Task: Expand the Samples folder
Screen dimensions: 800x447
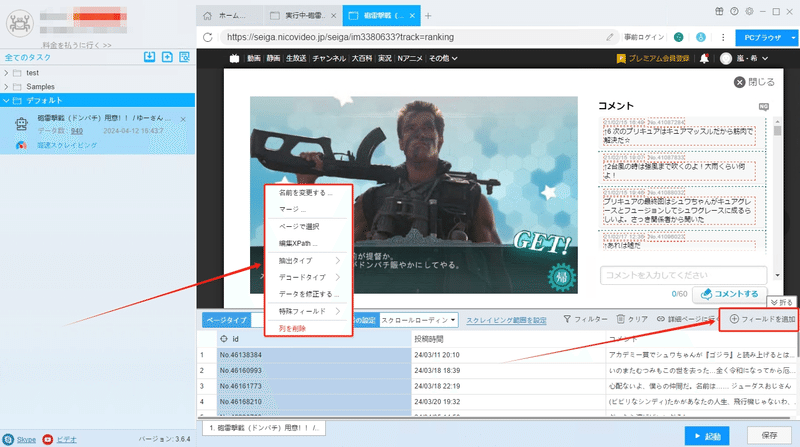Action: [6, 87]
